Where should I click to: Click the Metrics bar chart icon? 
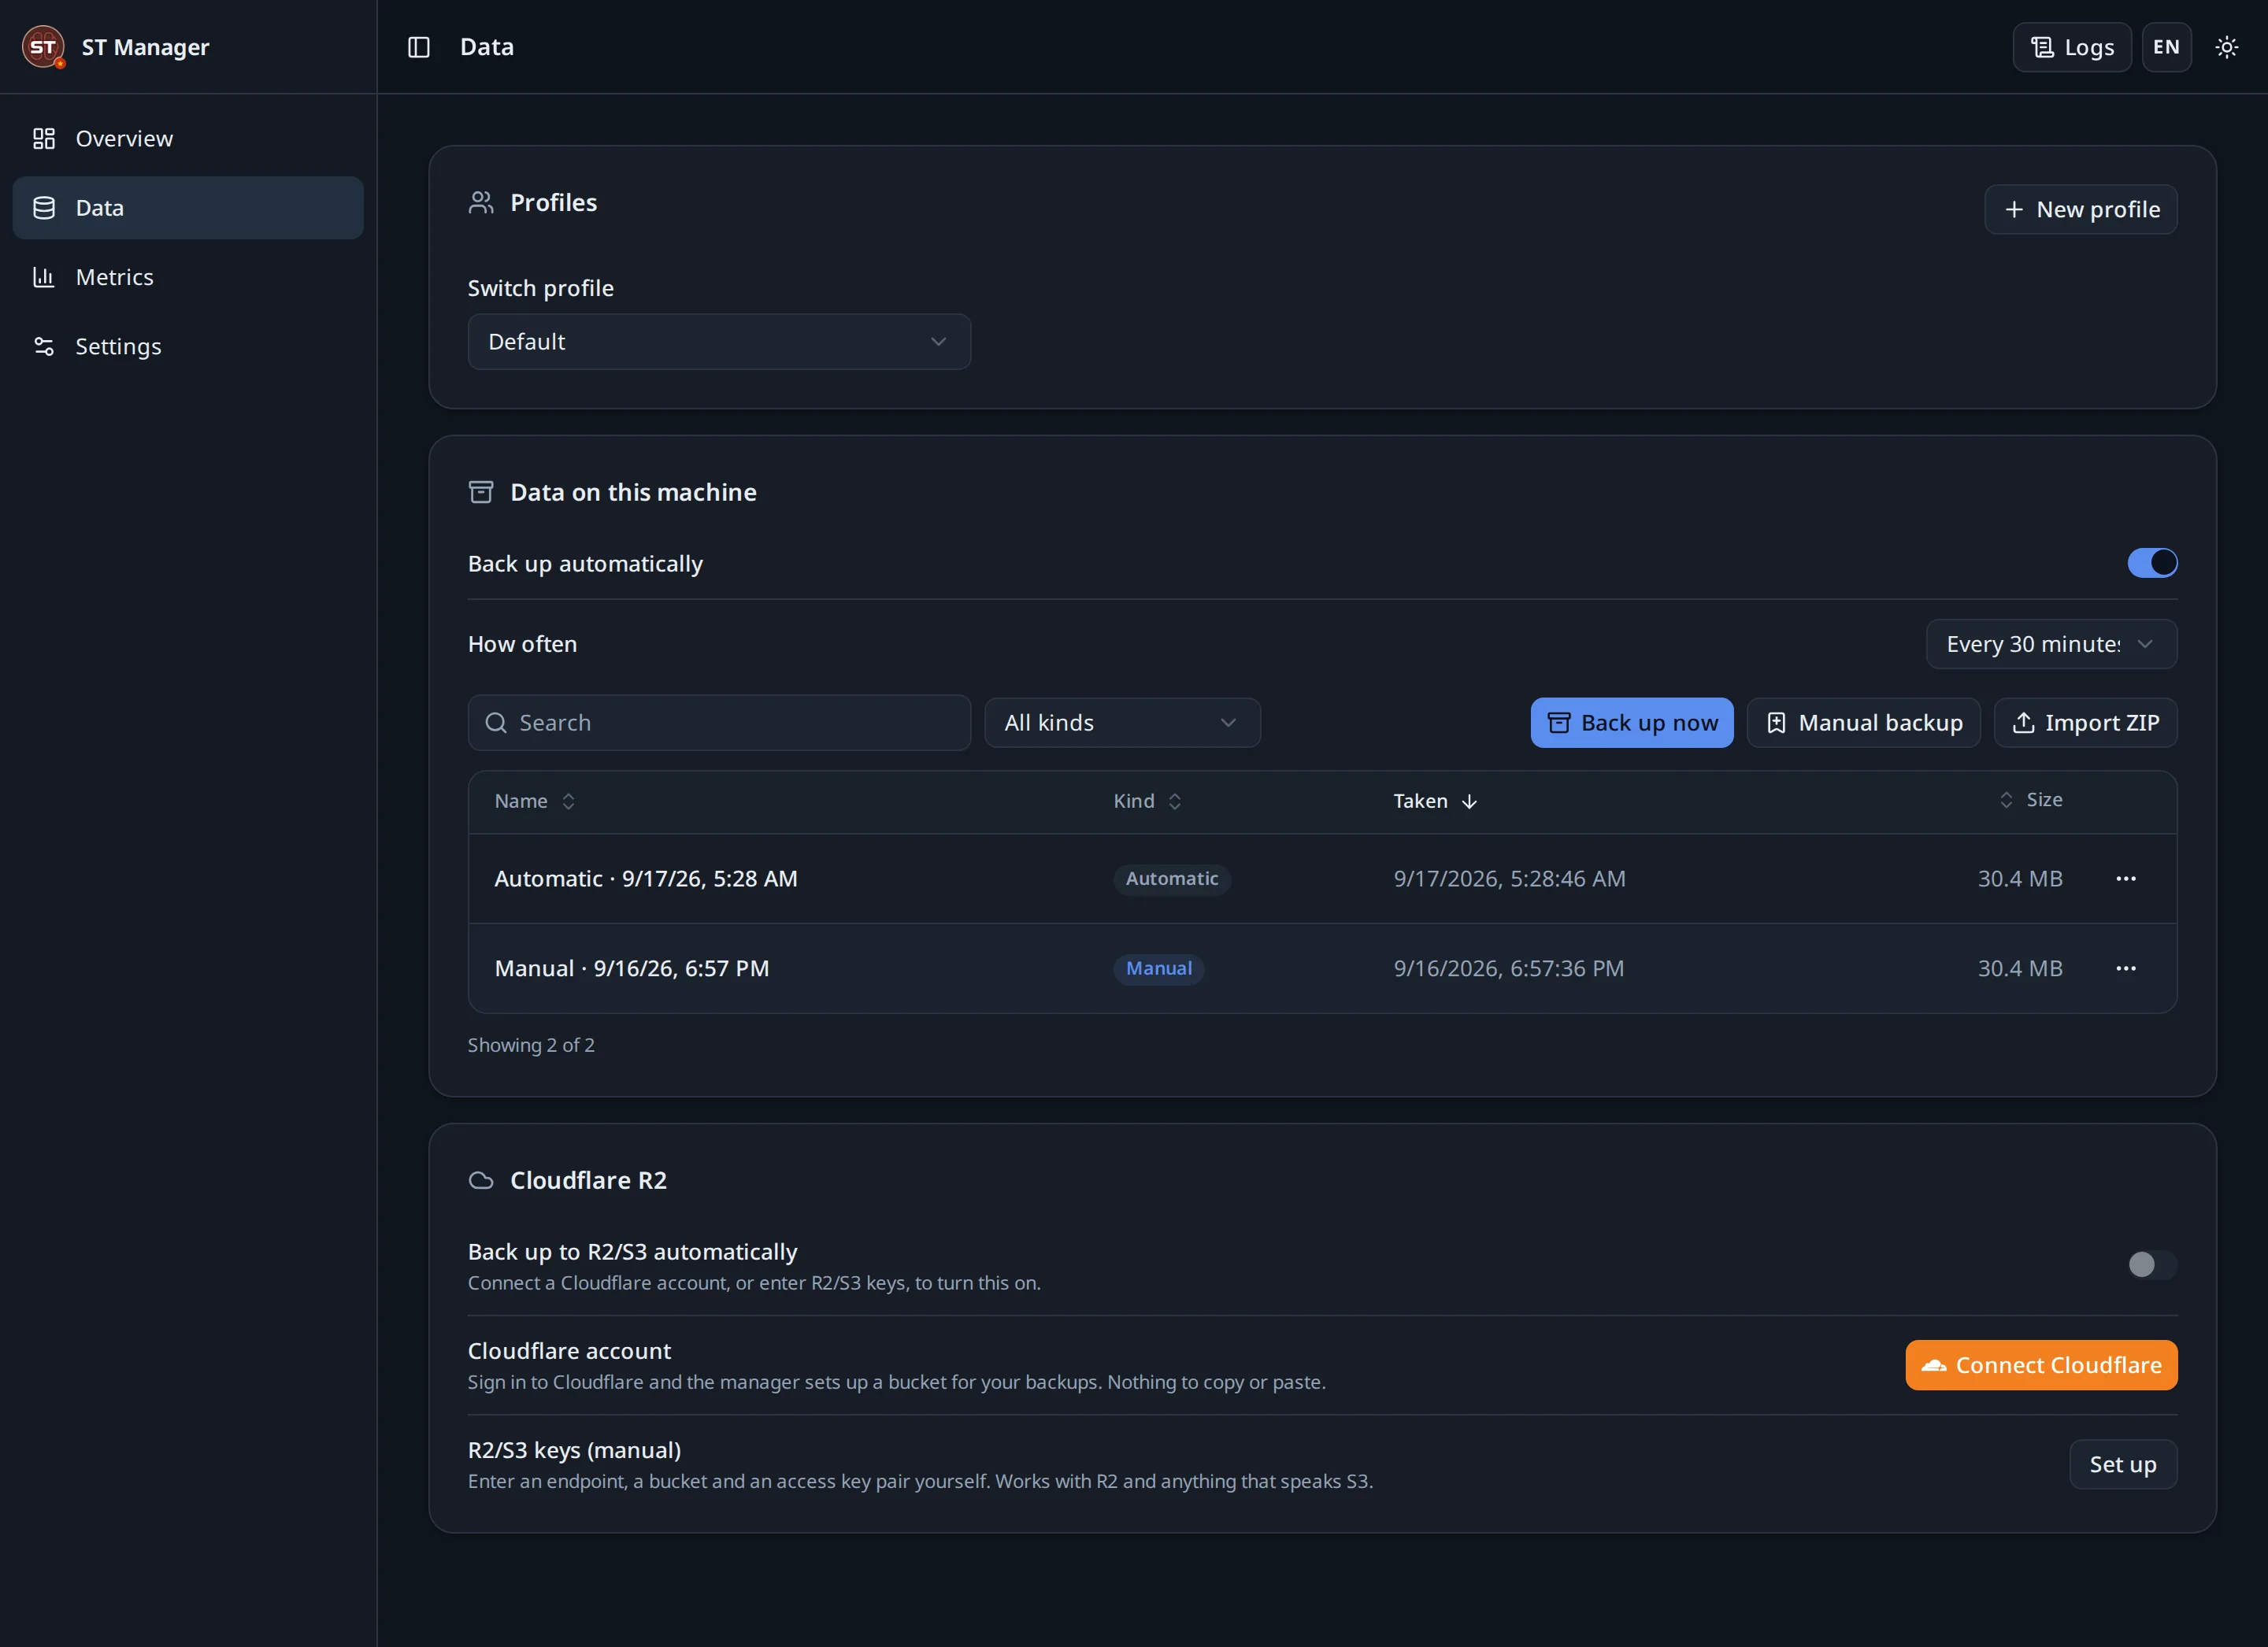44,277
